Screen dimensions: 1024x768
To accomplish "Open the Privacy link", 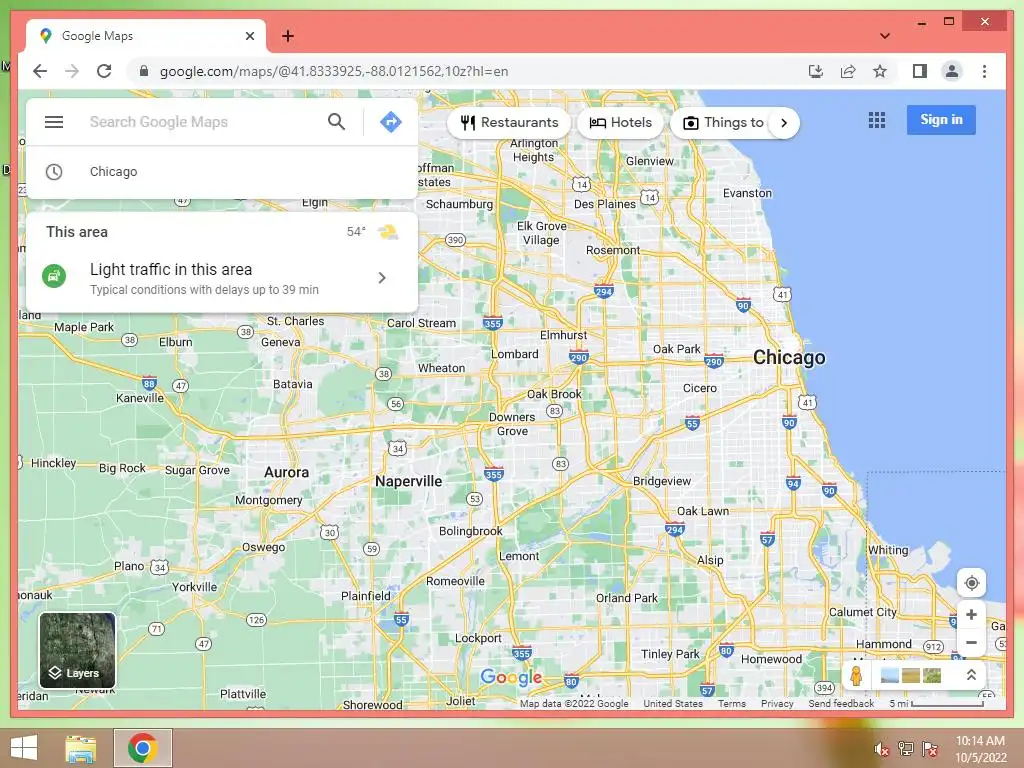I will [777, 703].
